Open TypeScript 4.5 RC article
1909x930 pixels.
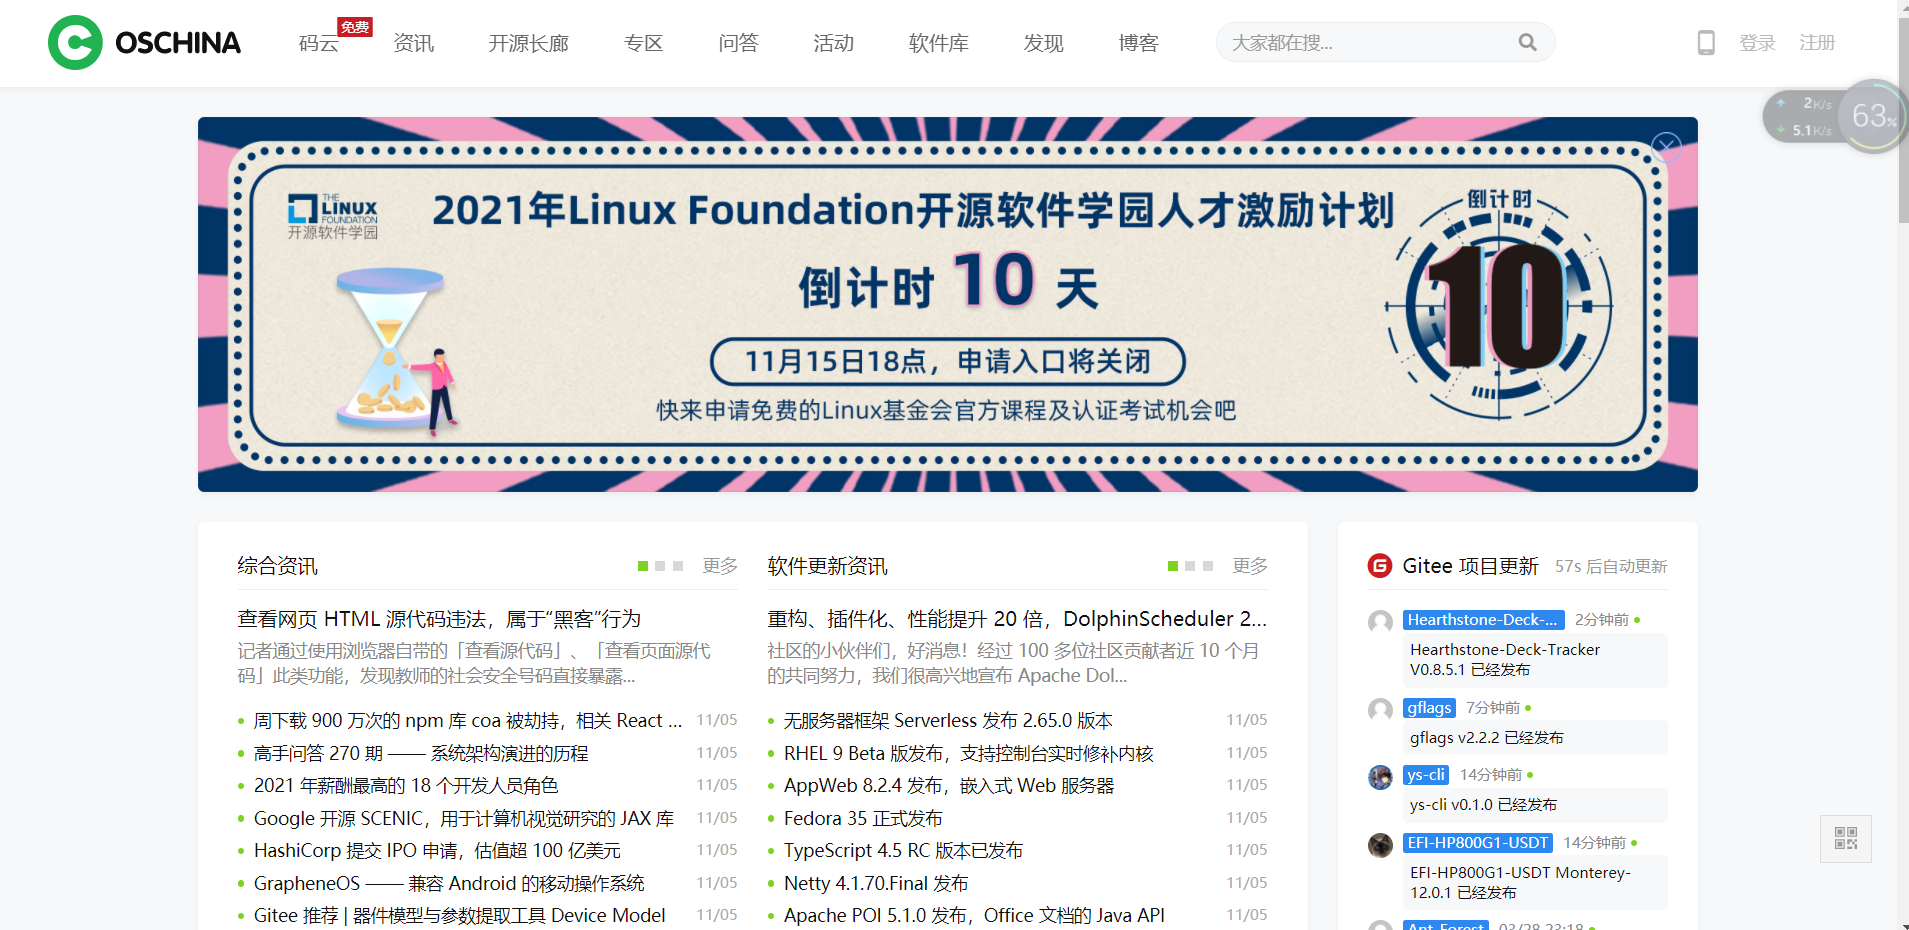click(x=903, y=851)
